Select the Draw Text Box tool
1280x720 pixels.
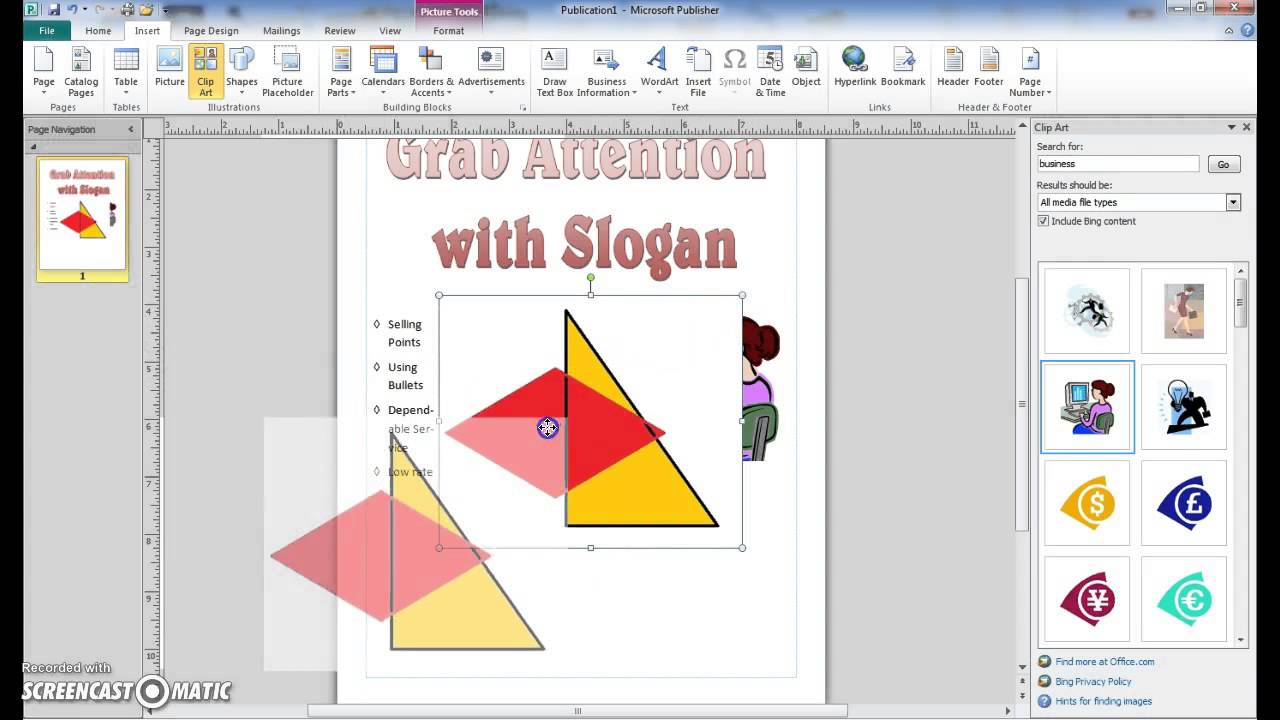(x=554, y=72)
